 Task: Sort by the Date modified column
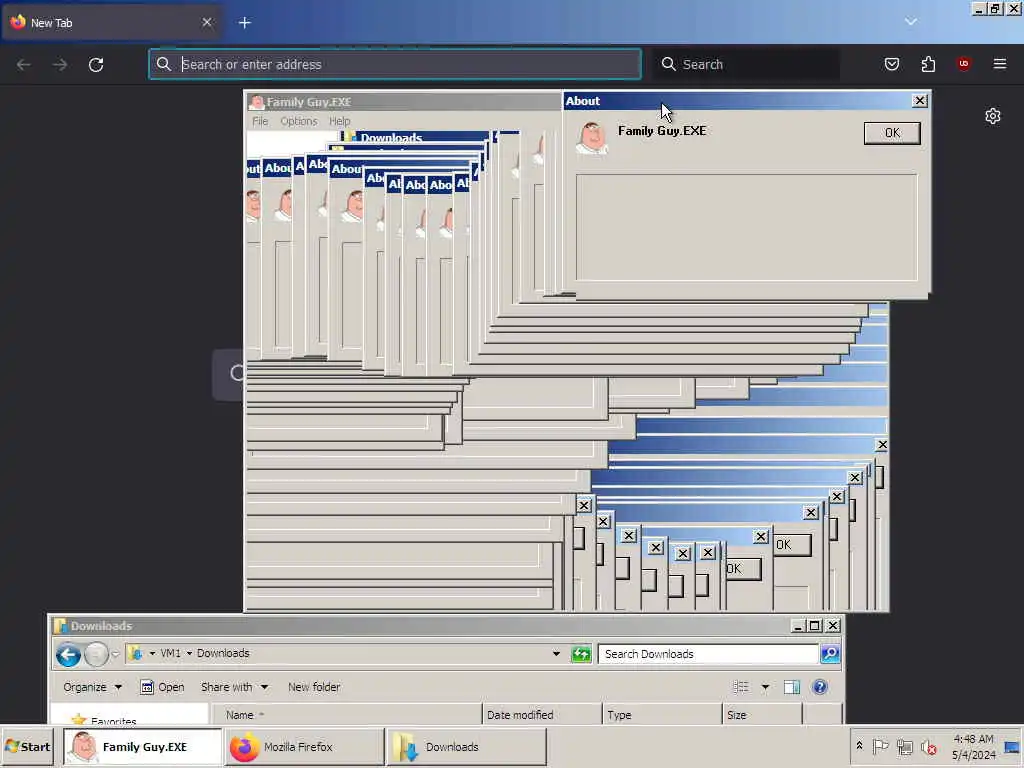542,715
